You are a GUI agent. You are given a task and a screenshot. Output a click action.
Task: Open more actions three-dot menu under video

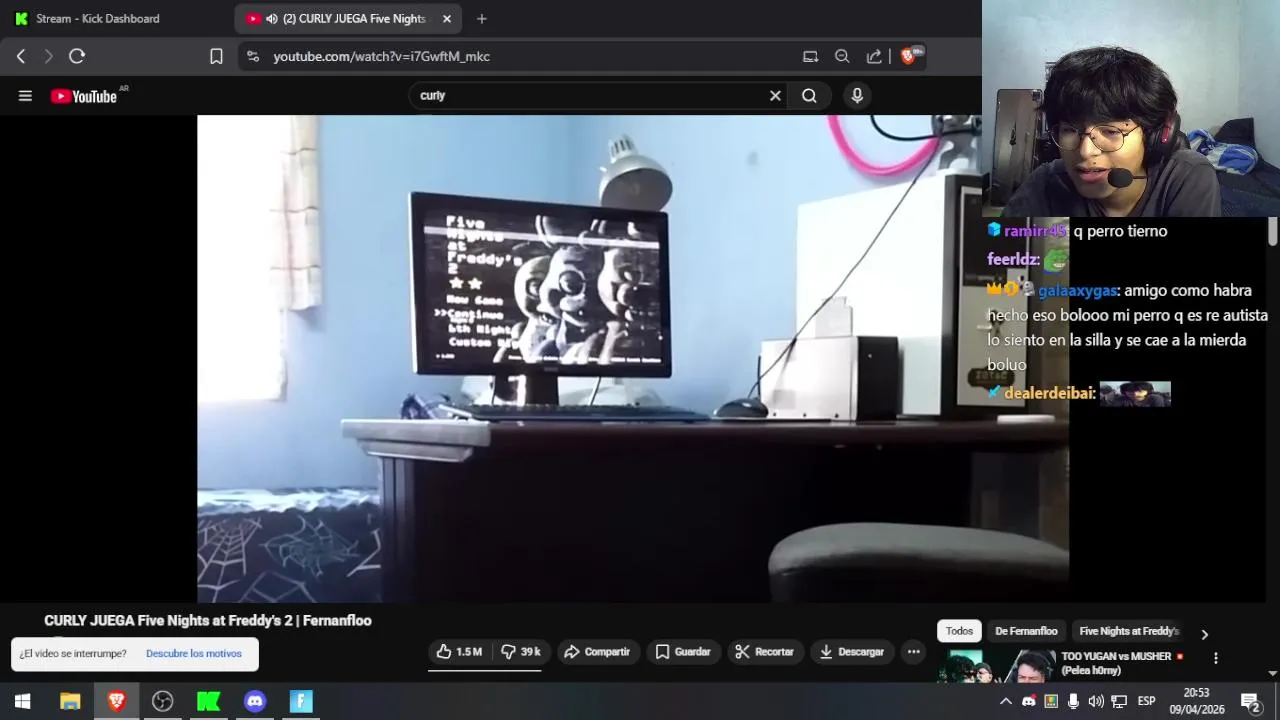[913, 652]
